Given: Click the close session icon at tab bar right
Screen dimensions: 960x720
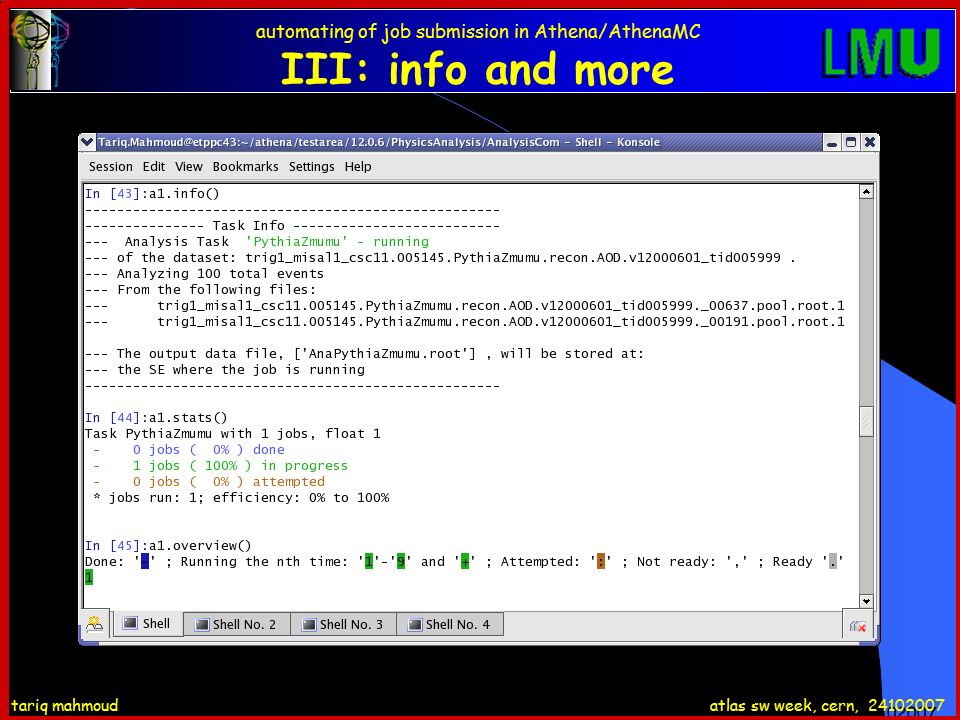Looking at the screenshot, I should (858, 626).
